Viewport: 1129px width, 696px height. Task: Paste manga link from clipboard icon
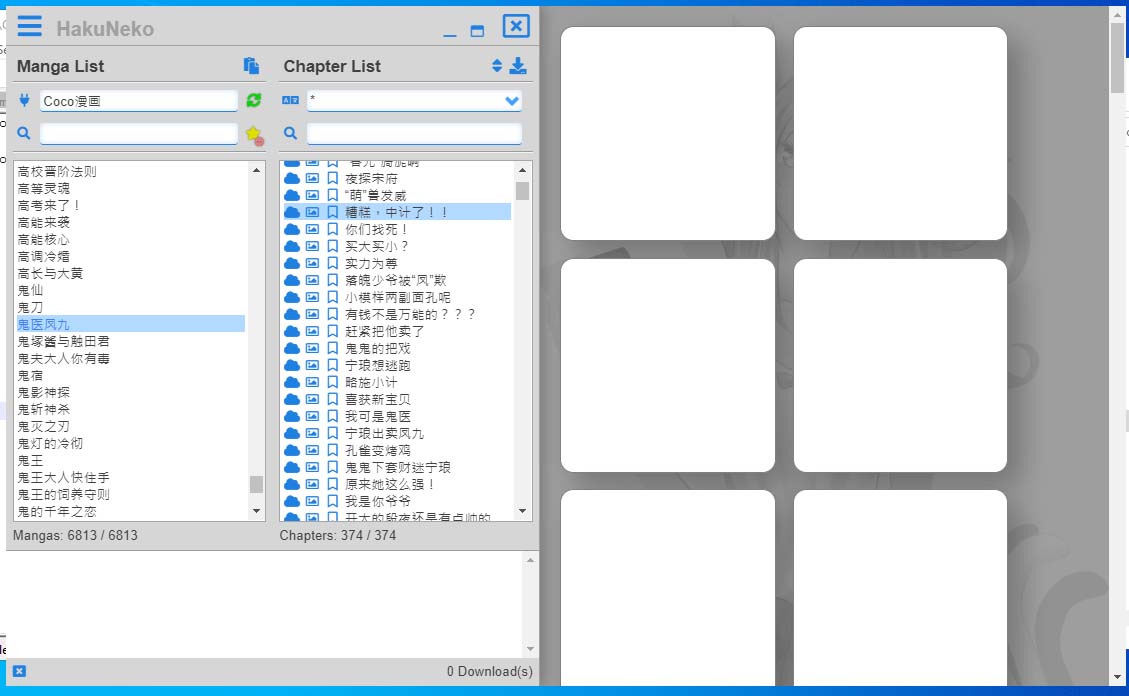coord(251,65)
